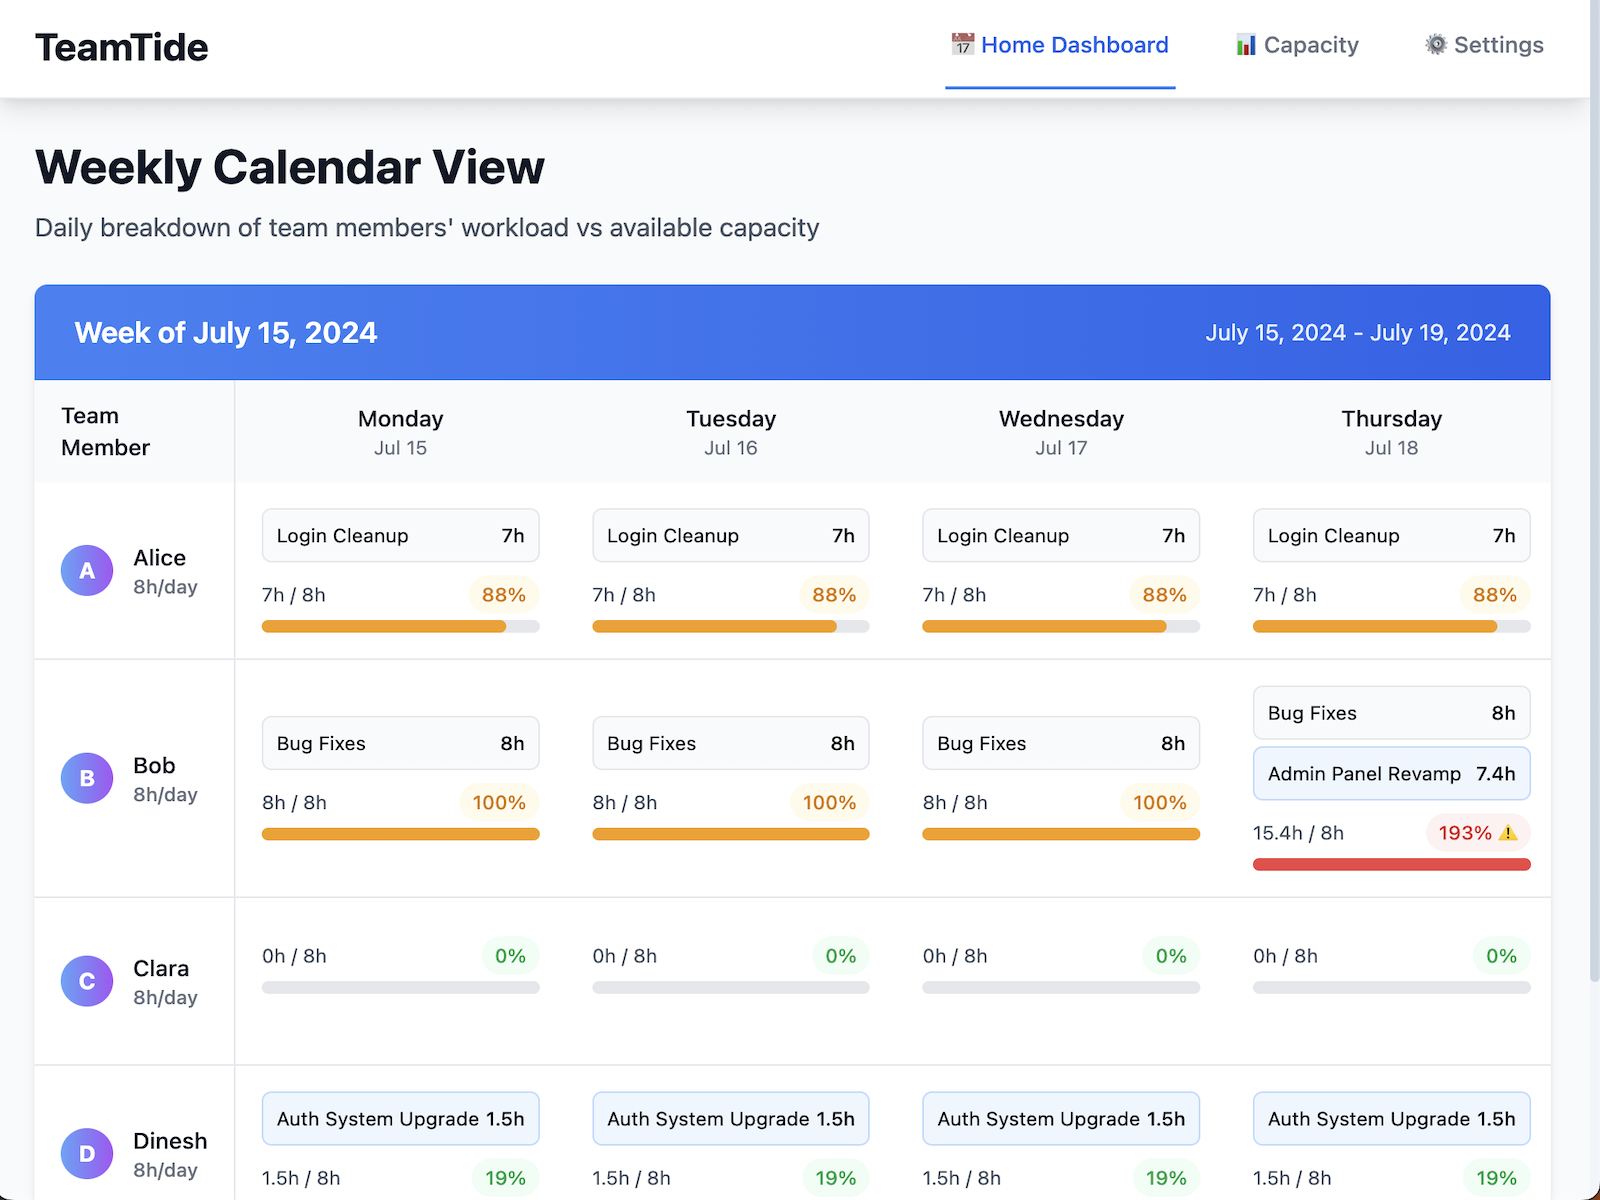This screenshot has width=1600, height=1200.
Task: Click the calendar icon beside Home Dashboard
Action: pos(962,44)
